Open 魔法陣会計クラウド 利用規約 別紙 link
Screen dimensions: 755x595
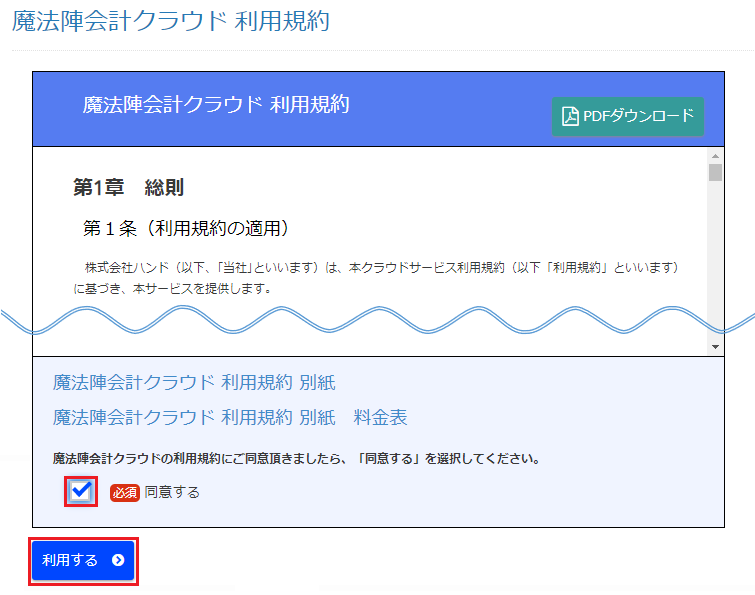click(194, 383)
